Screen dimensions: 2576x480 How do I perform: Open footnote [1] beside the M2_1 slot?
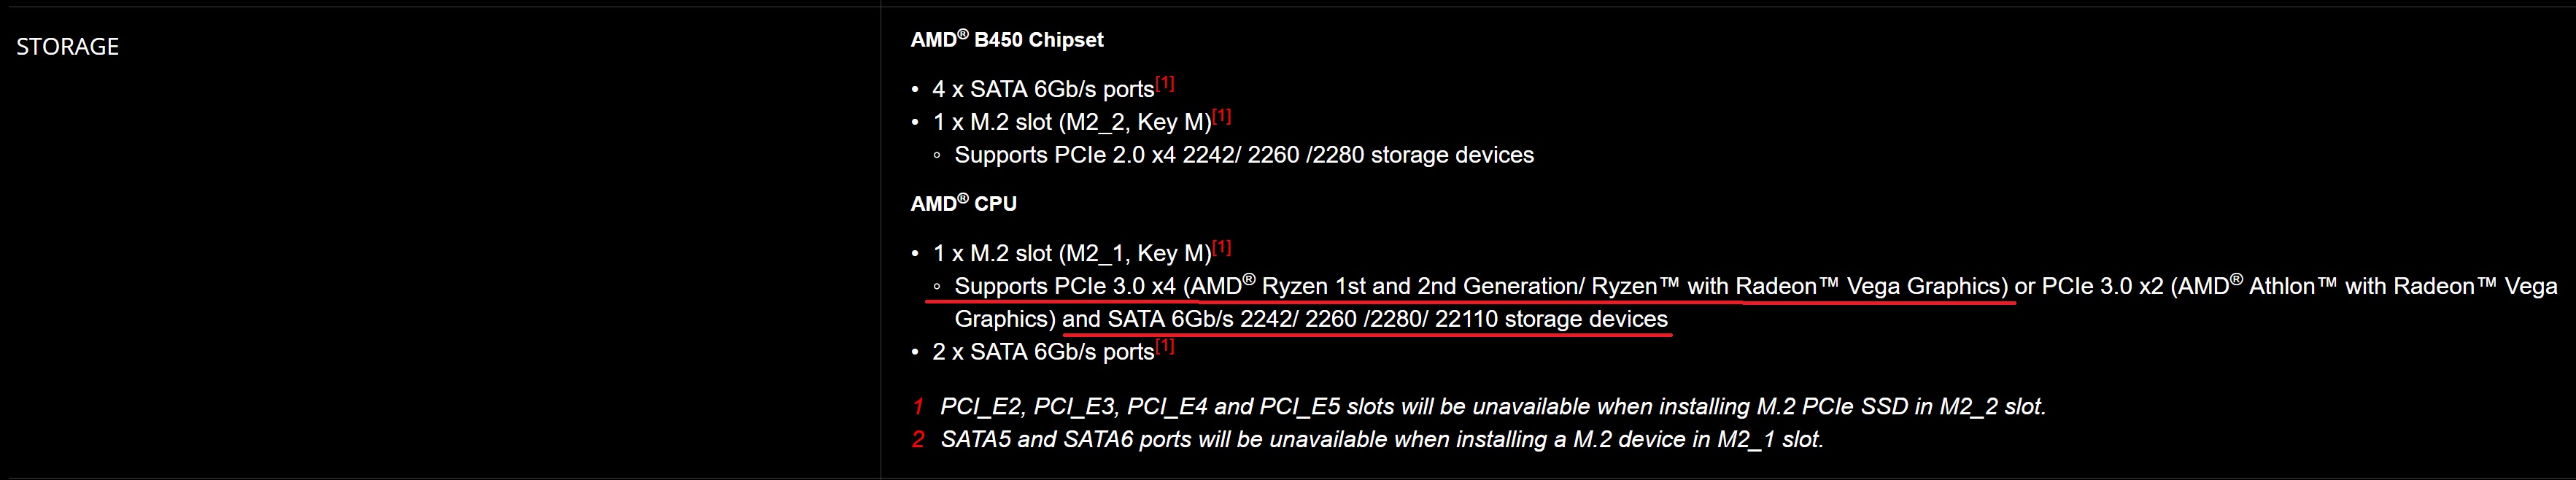click(1222, 248)
